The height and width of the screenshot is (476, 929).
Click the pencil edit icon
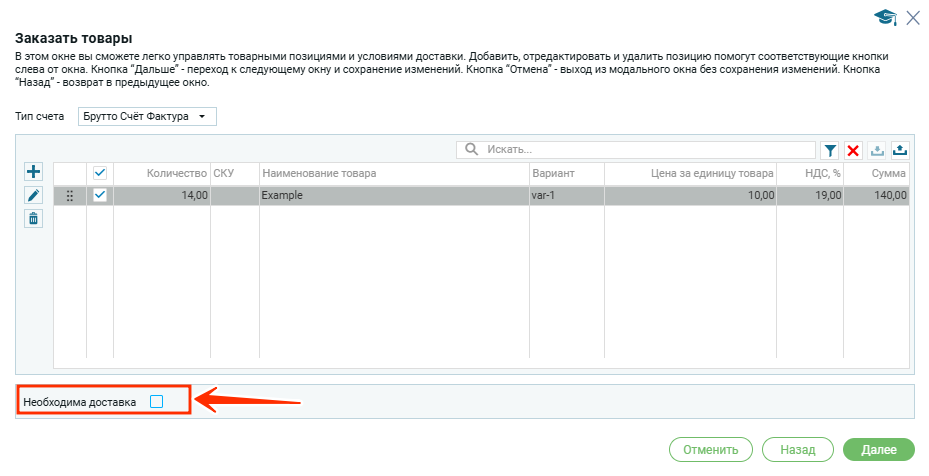(x=33, y=196)
